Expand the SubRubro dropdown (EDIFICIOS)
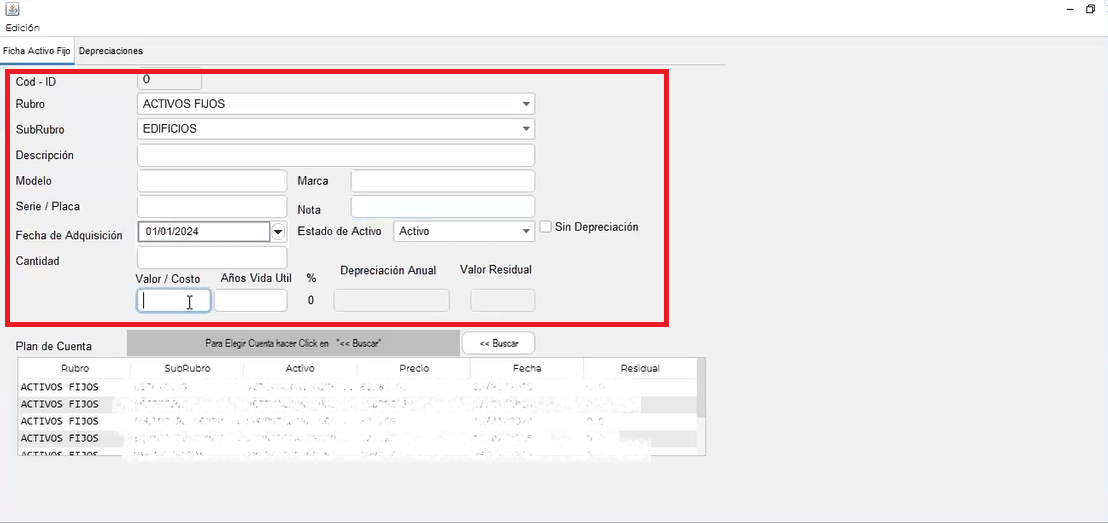1108x523 pixels. (336, 129)
